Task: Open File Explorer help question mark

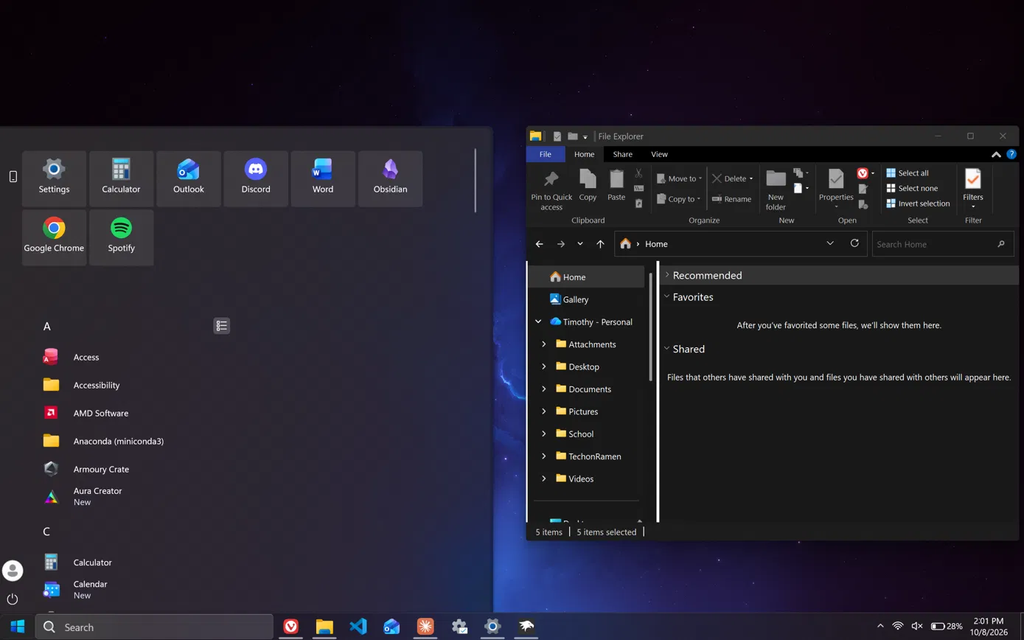Action: pyautogui.click(x=1012, y=154)
